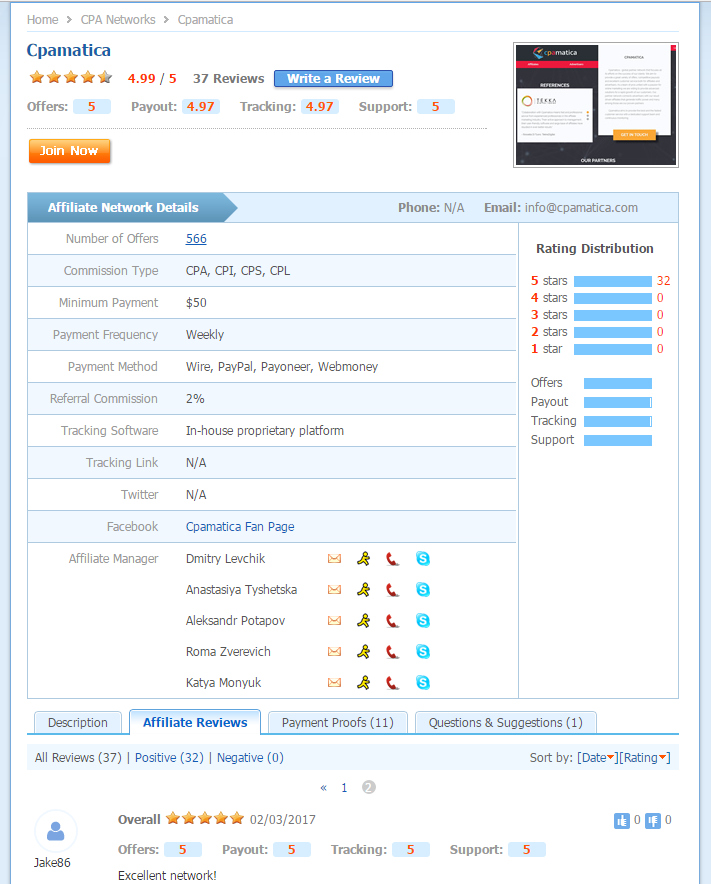711x884 pixels.
Task: Open Skype icon for Aleksandr Potapov
Action: [x=423, y=621]
